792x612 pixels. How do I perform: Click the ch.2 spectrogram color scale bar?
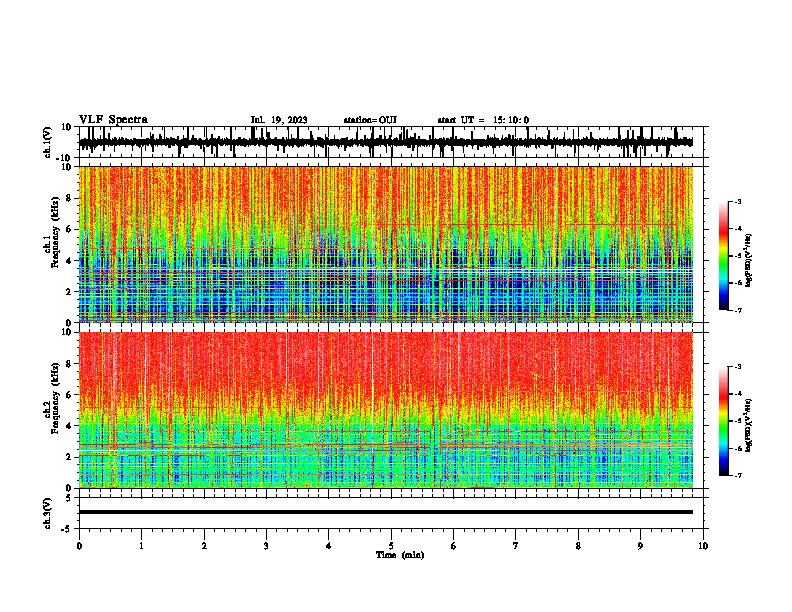click(x=724, y=421)
